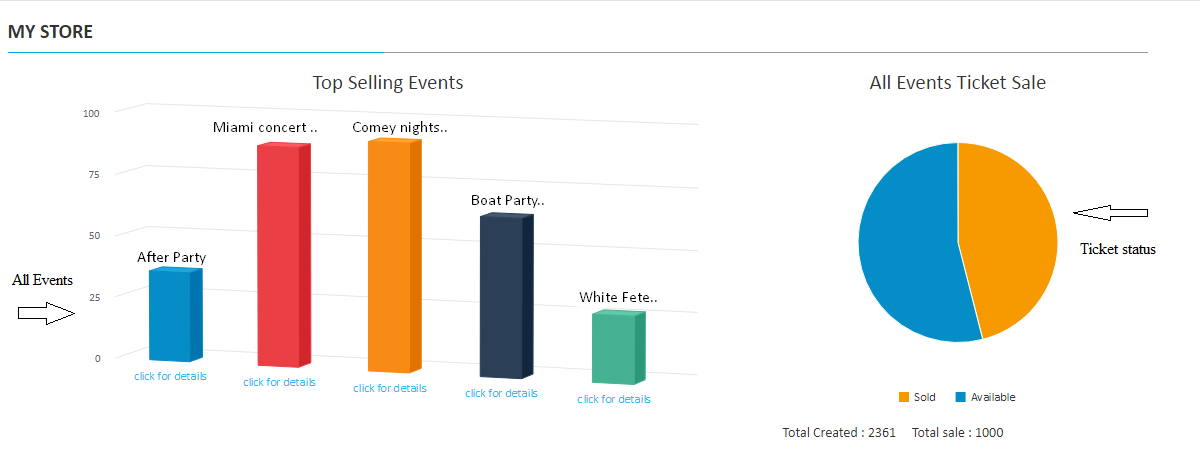
Task: Toggle the Sold legend orange swatch
Action: [904, 397]
